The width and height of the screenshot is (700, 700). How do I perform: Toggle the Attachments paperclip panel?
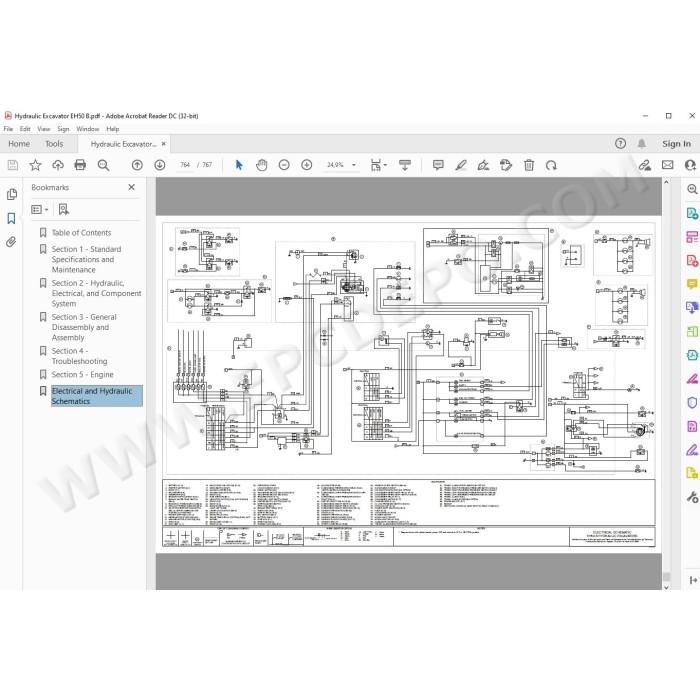(x=12, y=242)
